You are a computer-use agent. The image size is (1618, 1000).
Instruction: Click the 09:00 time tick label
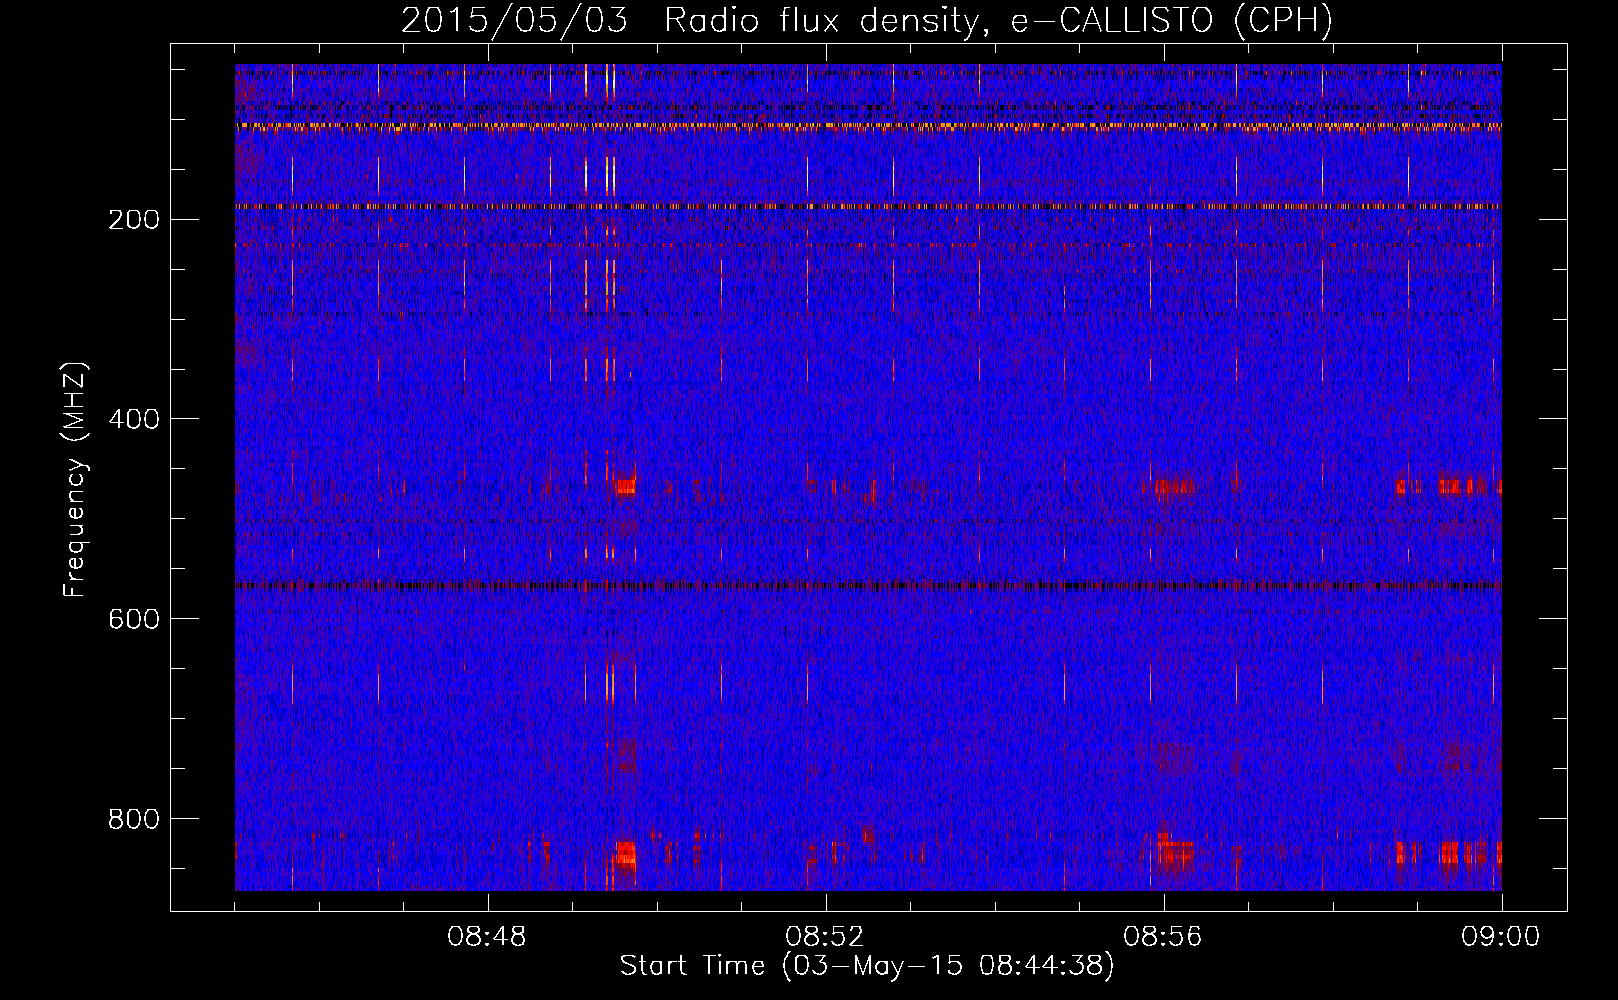point(1501,937)
